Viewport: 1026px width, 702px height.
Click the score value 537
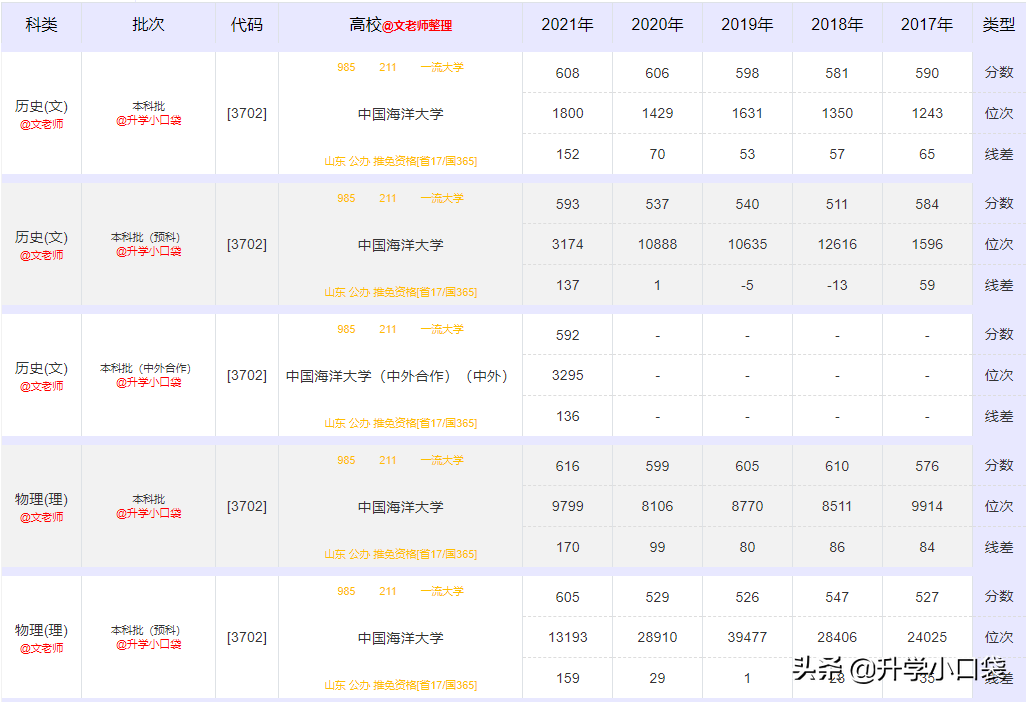[x=657, y=204]
